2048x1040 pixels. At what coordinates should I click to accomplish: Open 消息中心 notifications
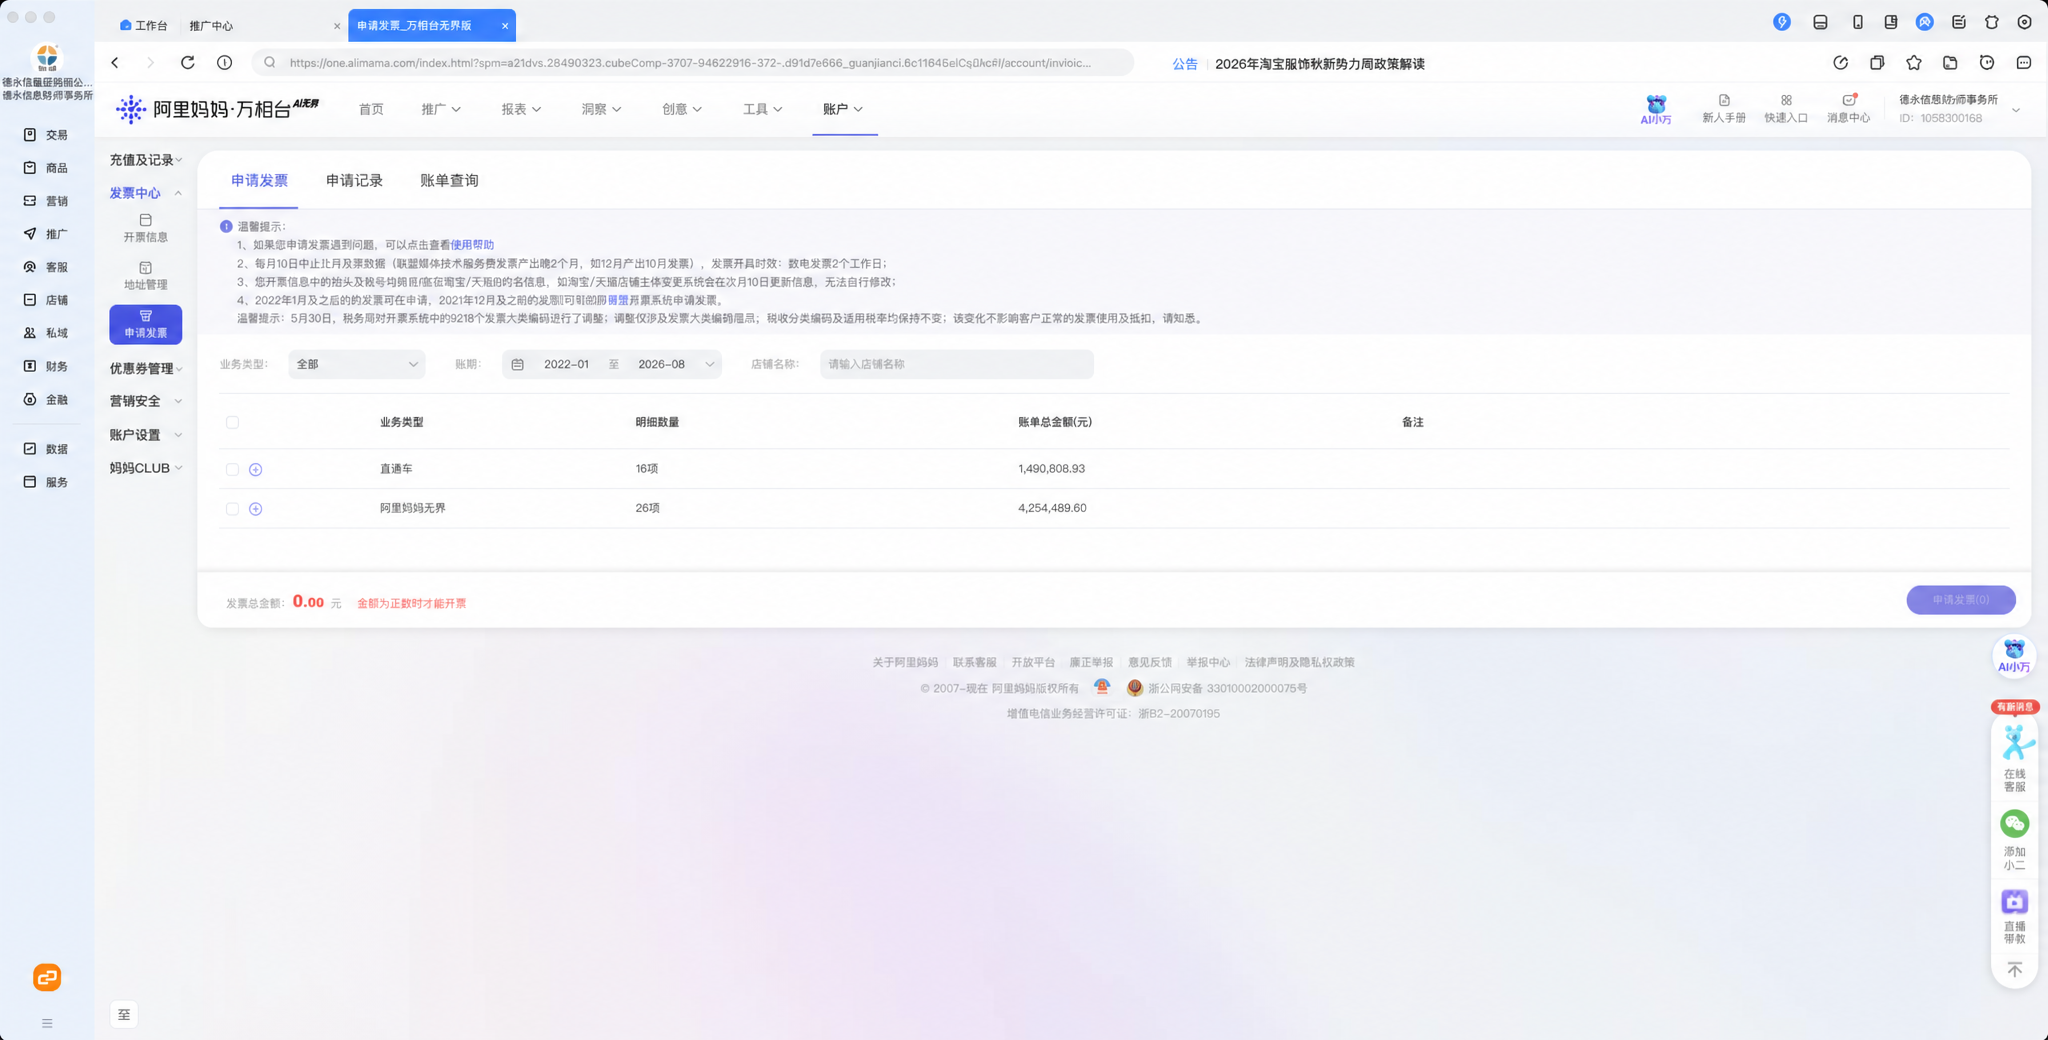pos(1848,109)
